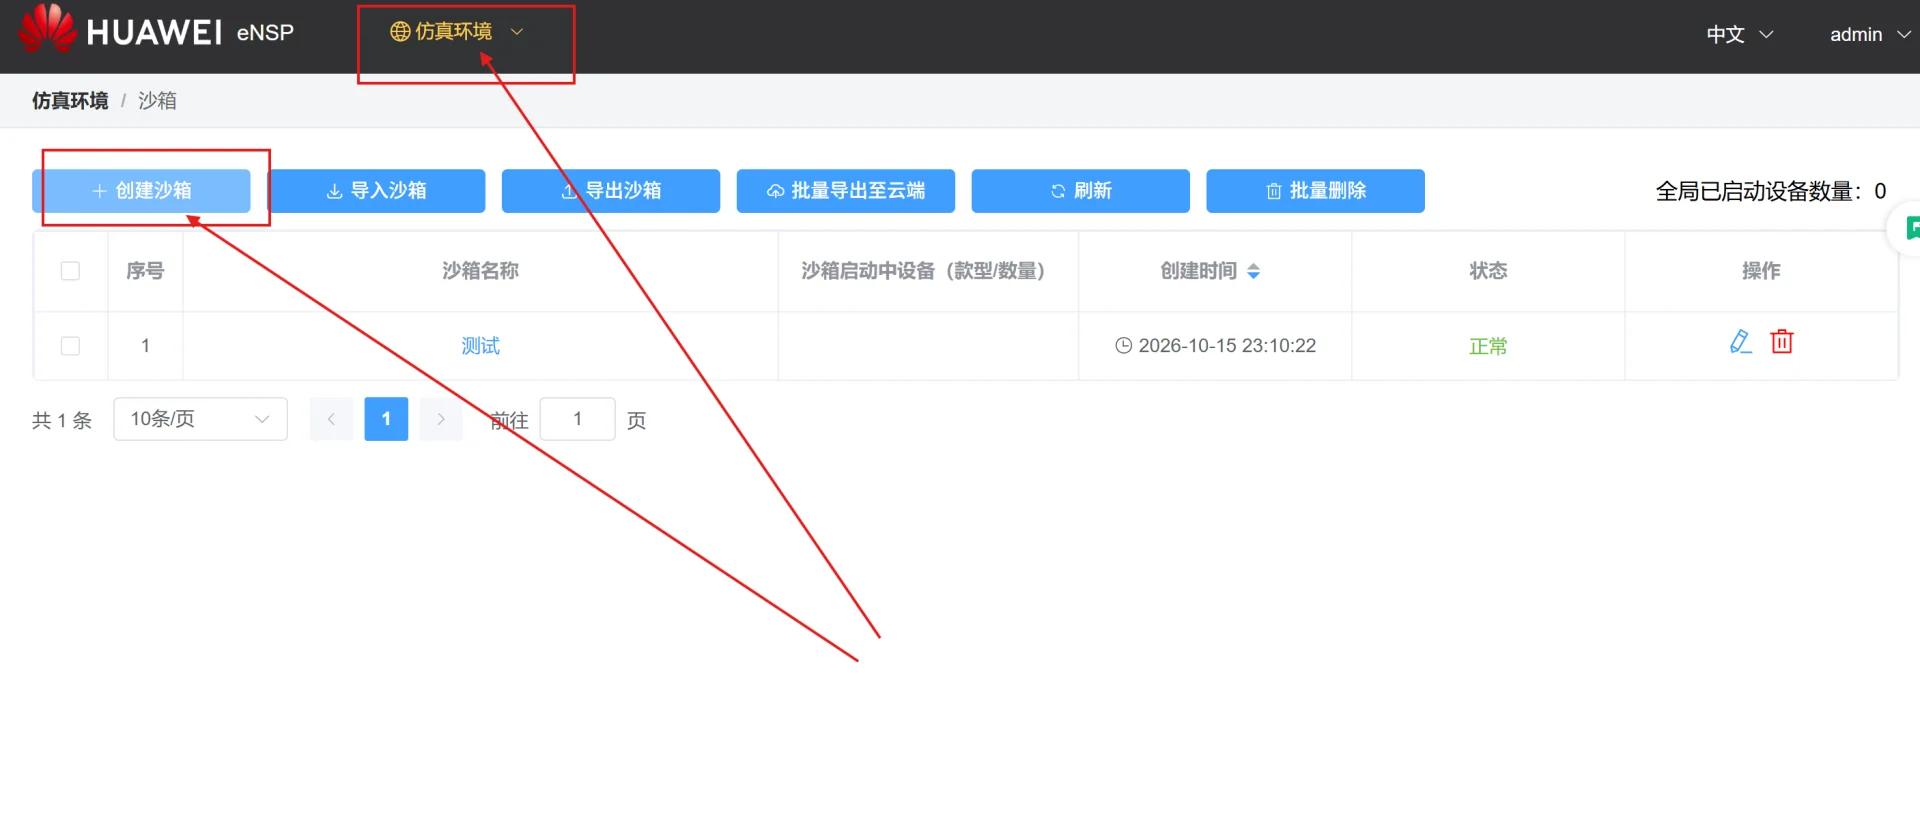This screenshot has height=821, width=1920.
Task: Click the 刷新 refresh button
Action: [x=1081, y=191]
